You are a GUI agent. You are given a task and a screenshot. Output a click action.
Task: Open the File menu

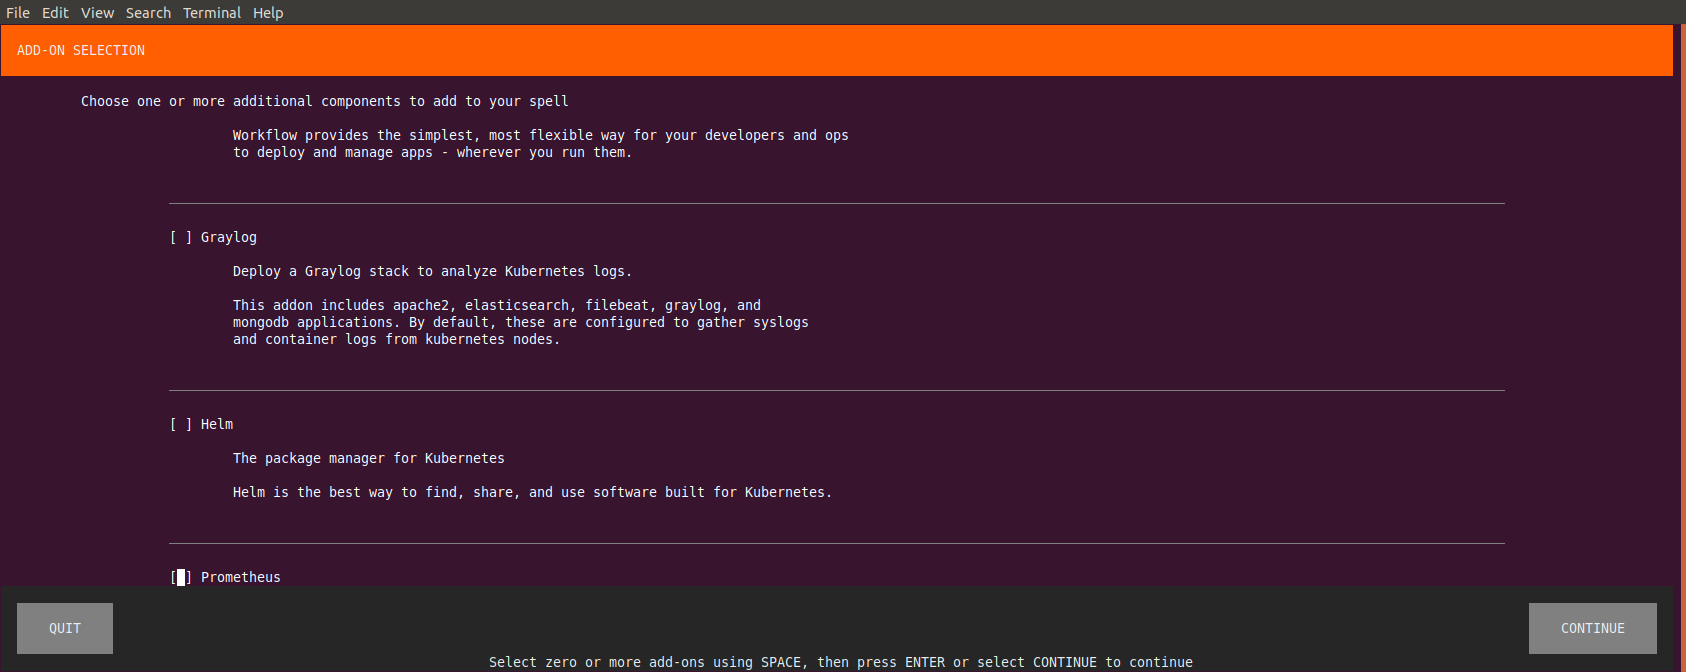pos(18,13)
